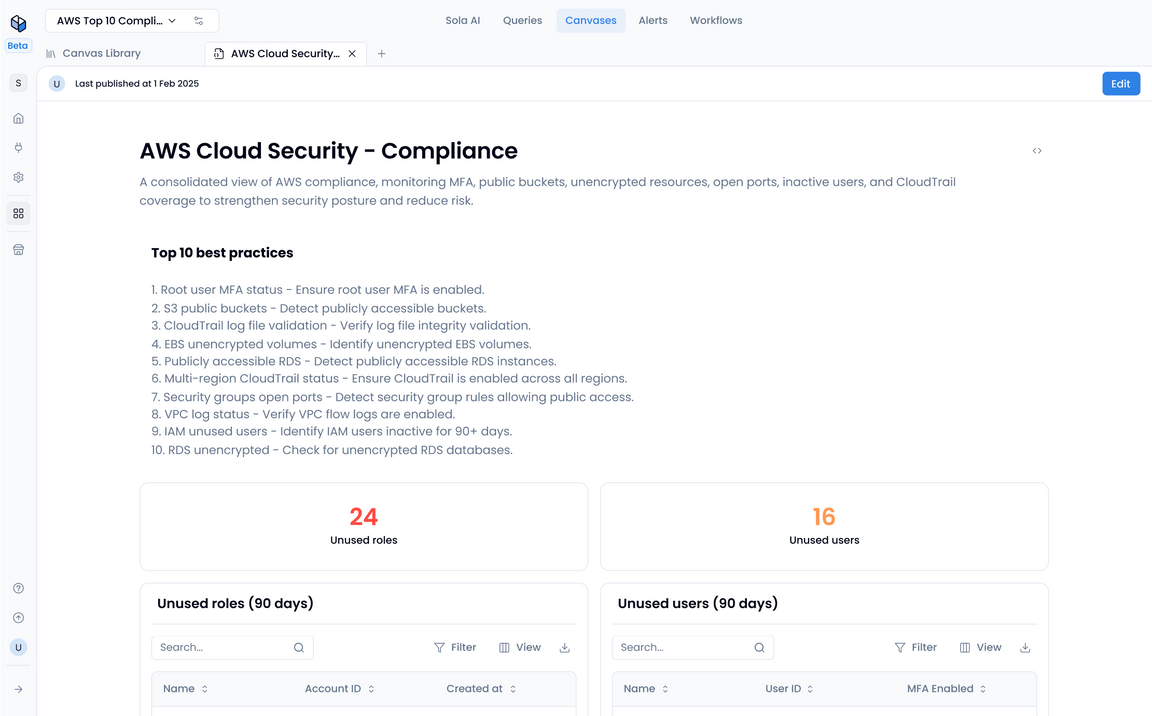Click 'Unused users (90 days)' heading
This screenshot has width=1152, height=716.
(697, 603)
